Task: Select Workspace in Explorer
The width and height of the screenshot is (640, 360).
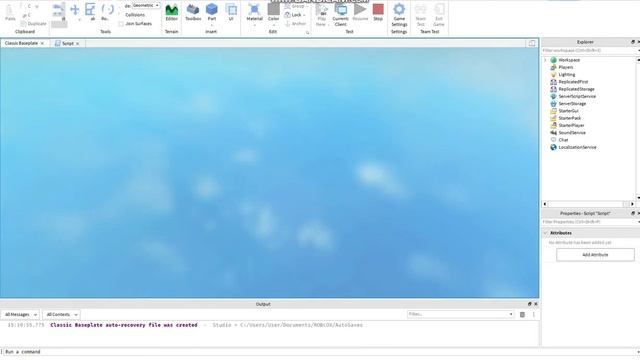Action: coord(569,60)
